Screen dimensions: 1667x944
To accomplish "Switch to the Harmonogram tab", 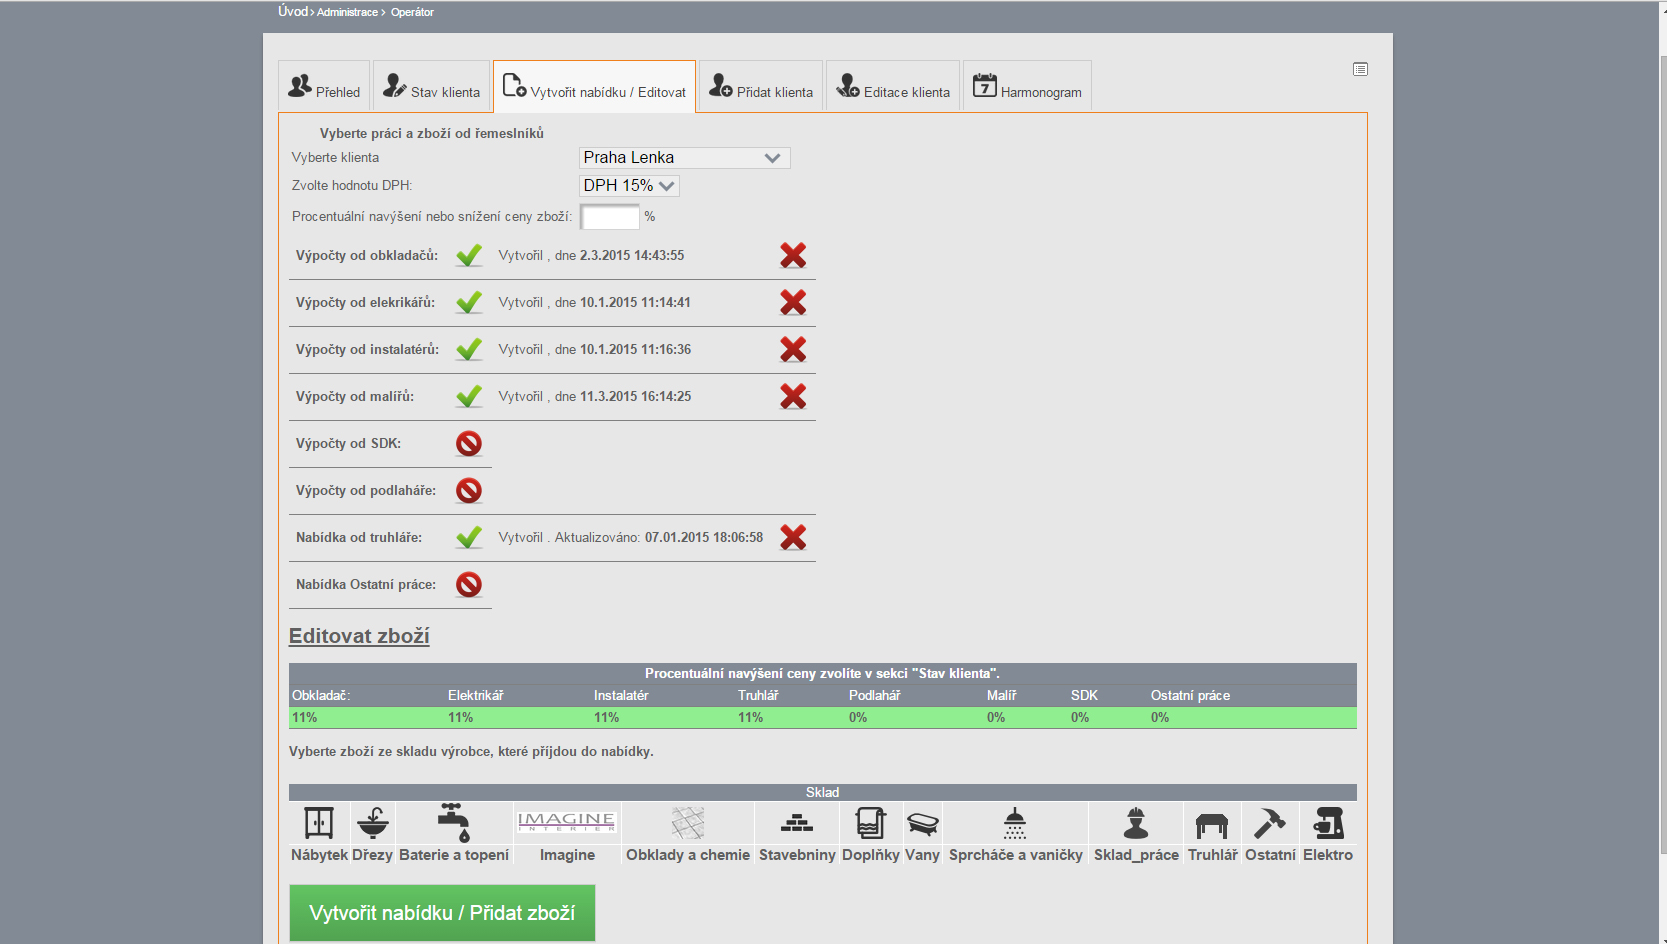I will tap(1027, 88).
